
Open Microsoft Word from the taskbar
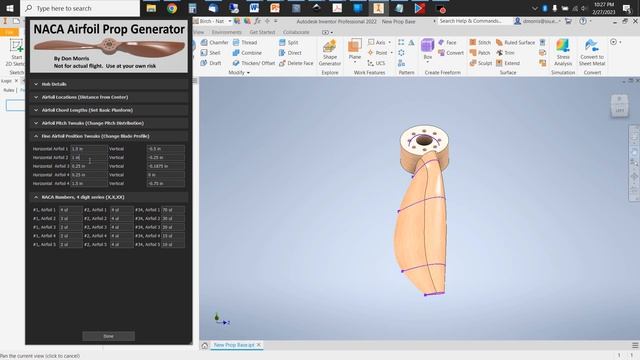point(254,8)
